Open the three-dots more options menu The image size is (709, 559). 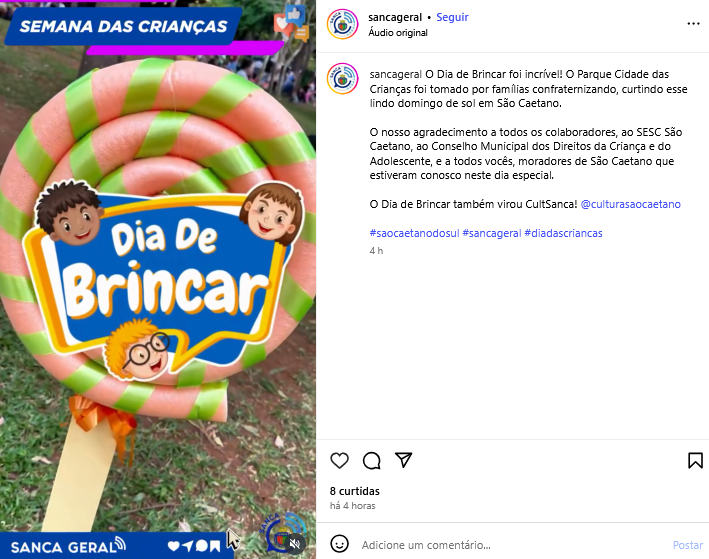coord(693,24)
